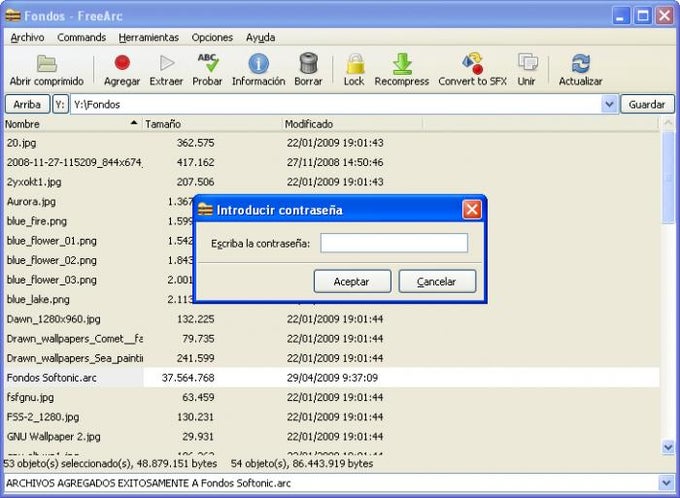The width and height of the screenshot is (680, 498).
Task: Click the red Agregar icon
Action: 122,63
